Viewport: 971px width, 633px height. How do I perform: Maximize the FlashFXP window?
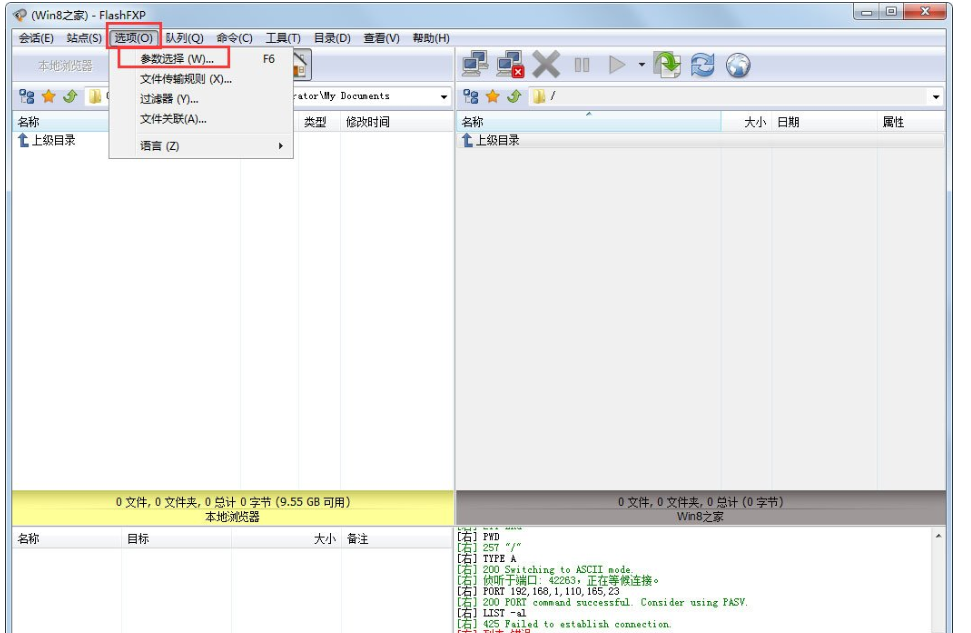coord(891,11)
